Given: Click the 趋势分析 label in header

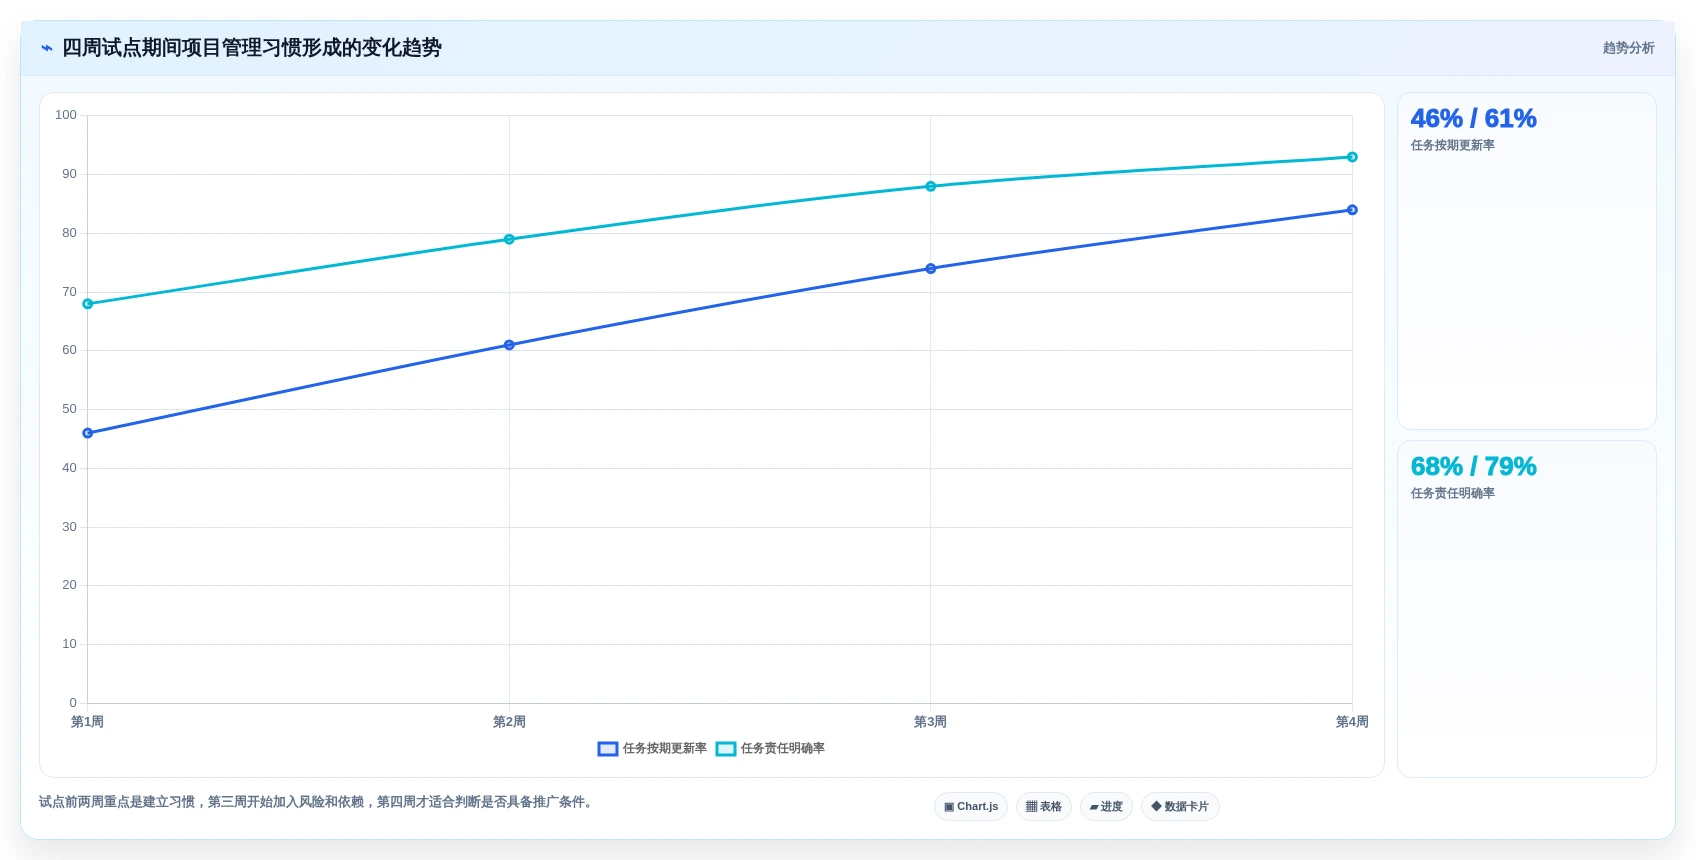Looking at the screenshot, I should 1628,48.
